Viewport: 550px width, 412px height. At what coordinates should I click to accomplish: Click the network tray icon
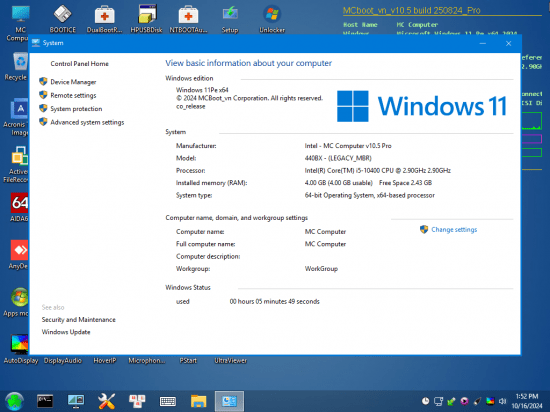tap(438, 401)
